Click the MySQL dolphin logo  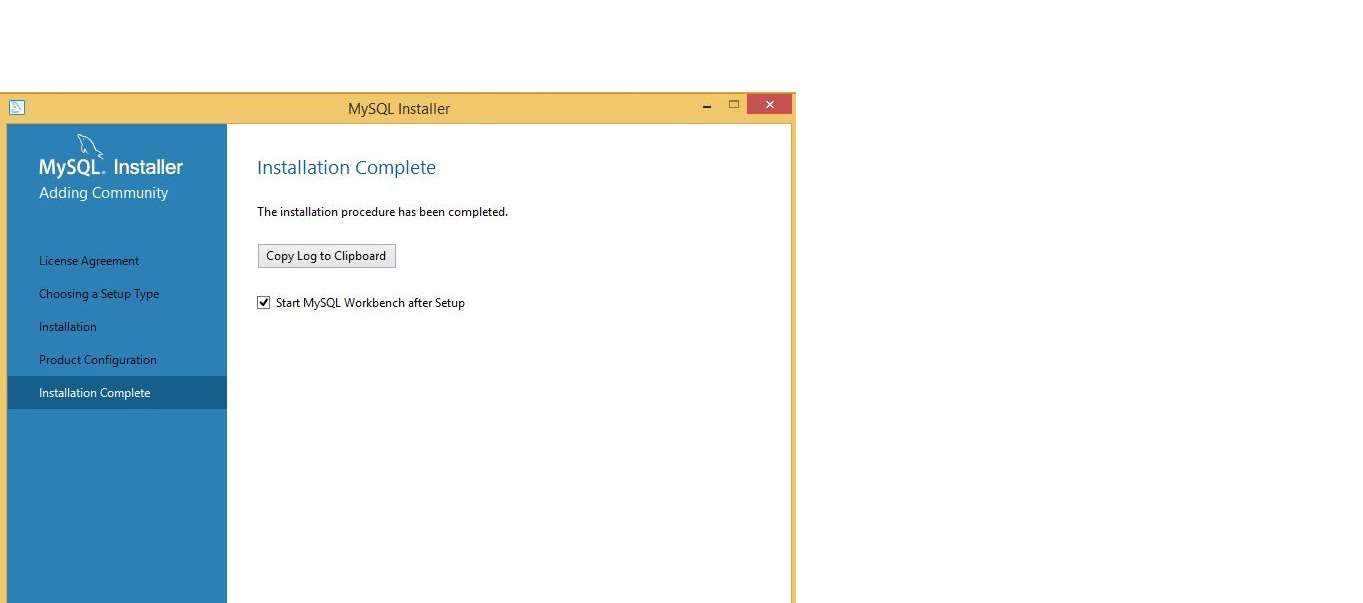(90, 146)
